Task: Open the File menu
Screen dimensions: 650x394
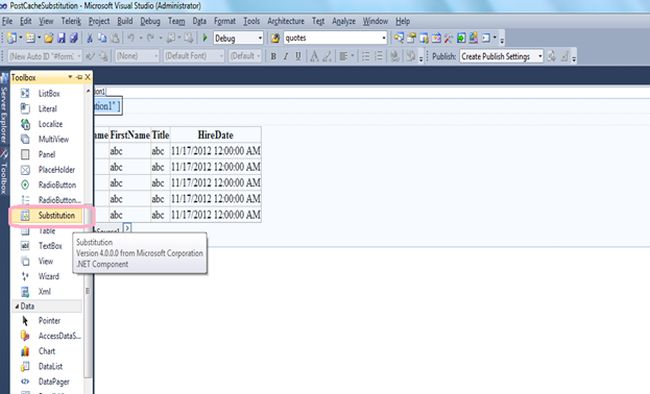Action: point(7,21)
